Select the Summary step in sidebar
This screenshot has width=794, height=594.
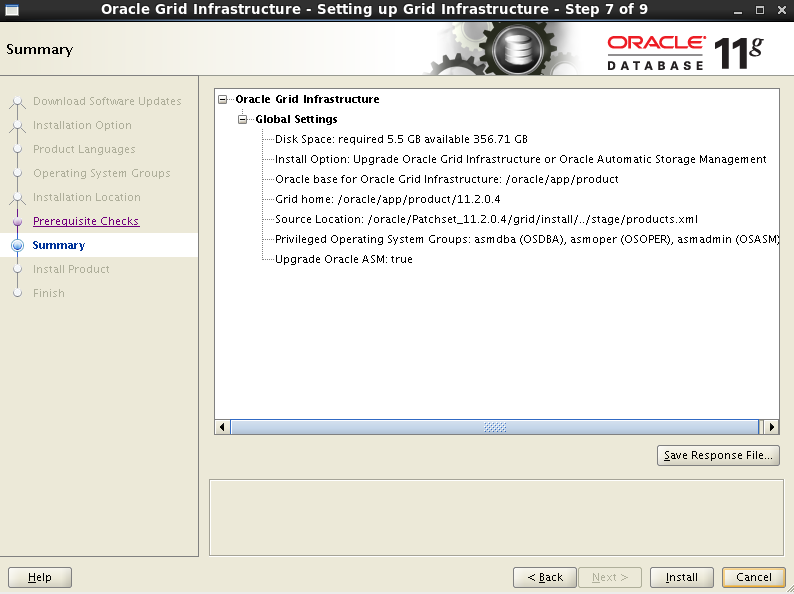pyautogui.click(x=59, y=245)
